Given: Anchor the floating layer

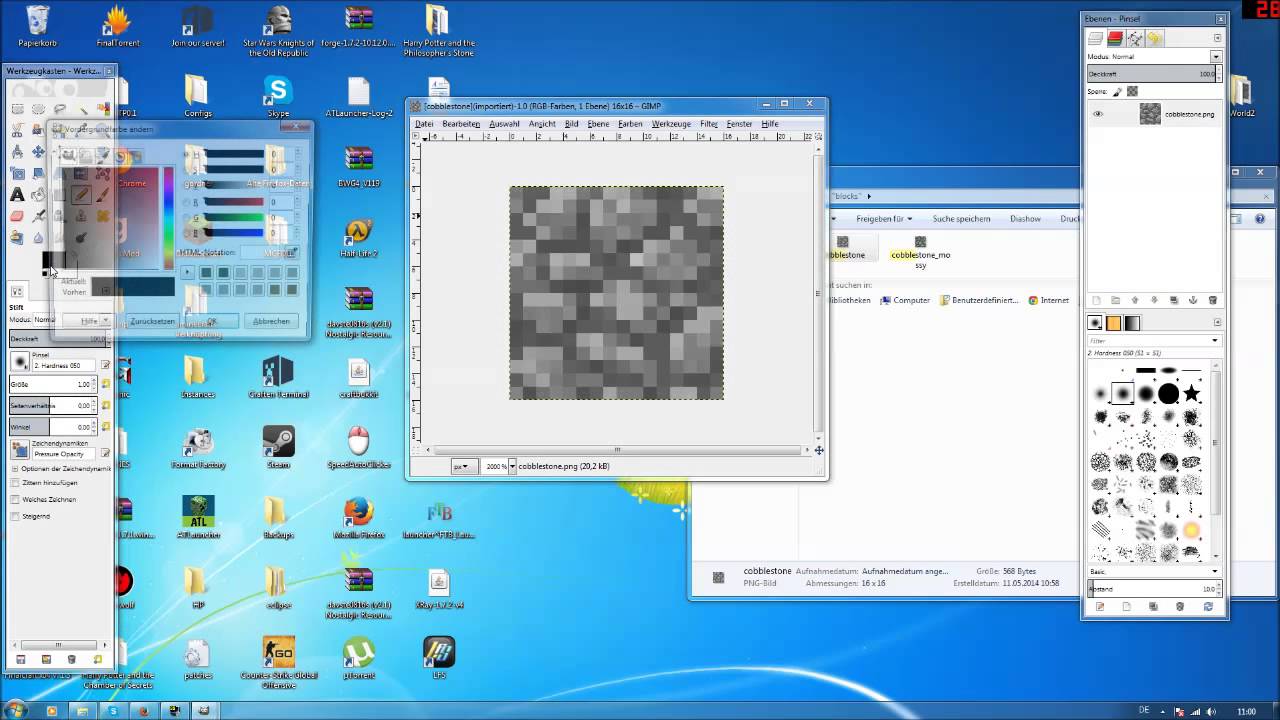Looking at the screenshot, I should (1193, 300).
